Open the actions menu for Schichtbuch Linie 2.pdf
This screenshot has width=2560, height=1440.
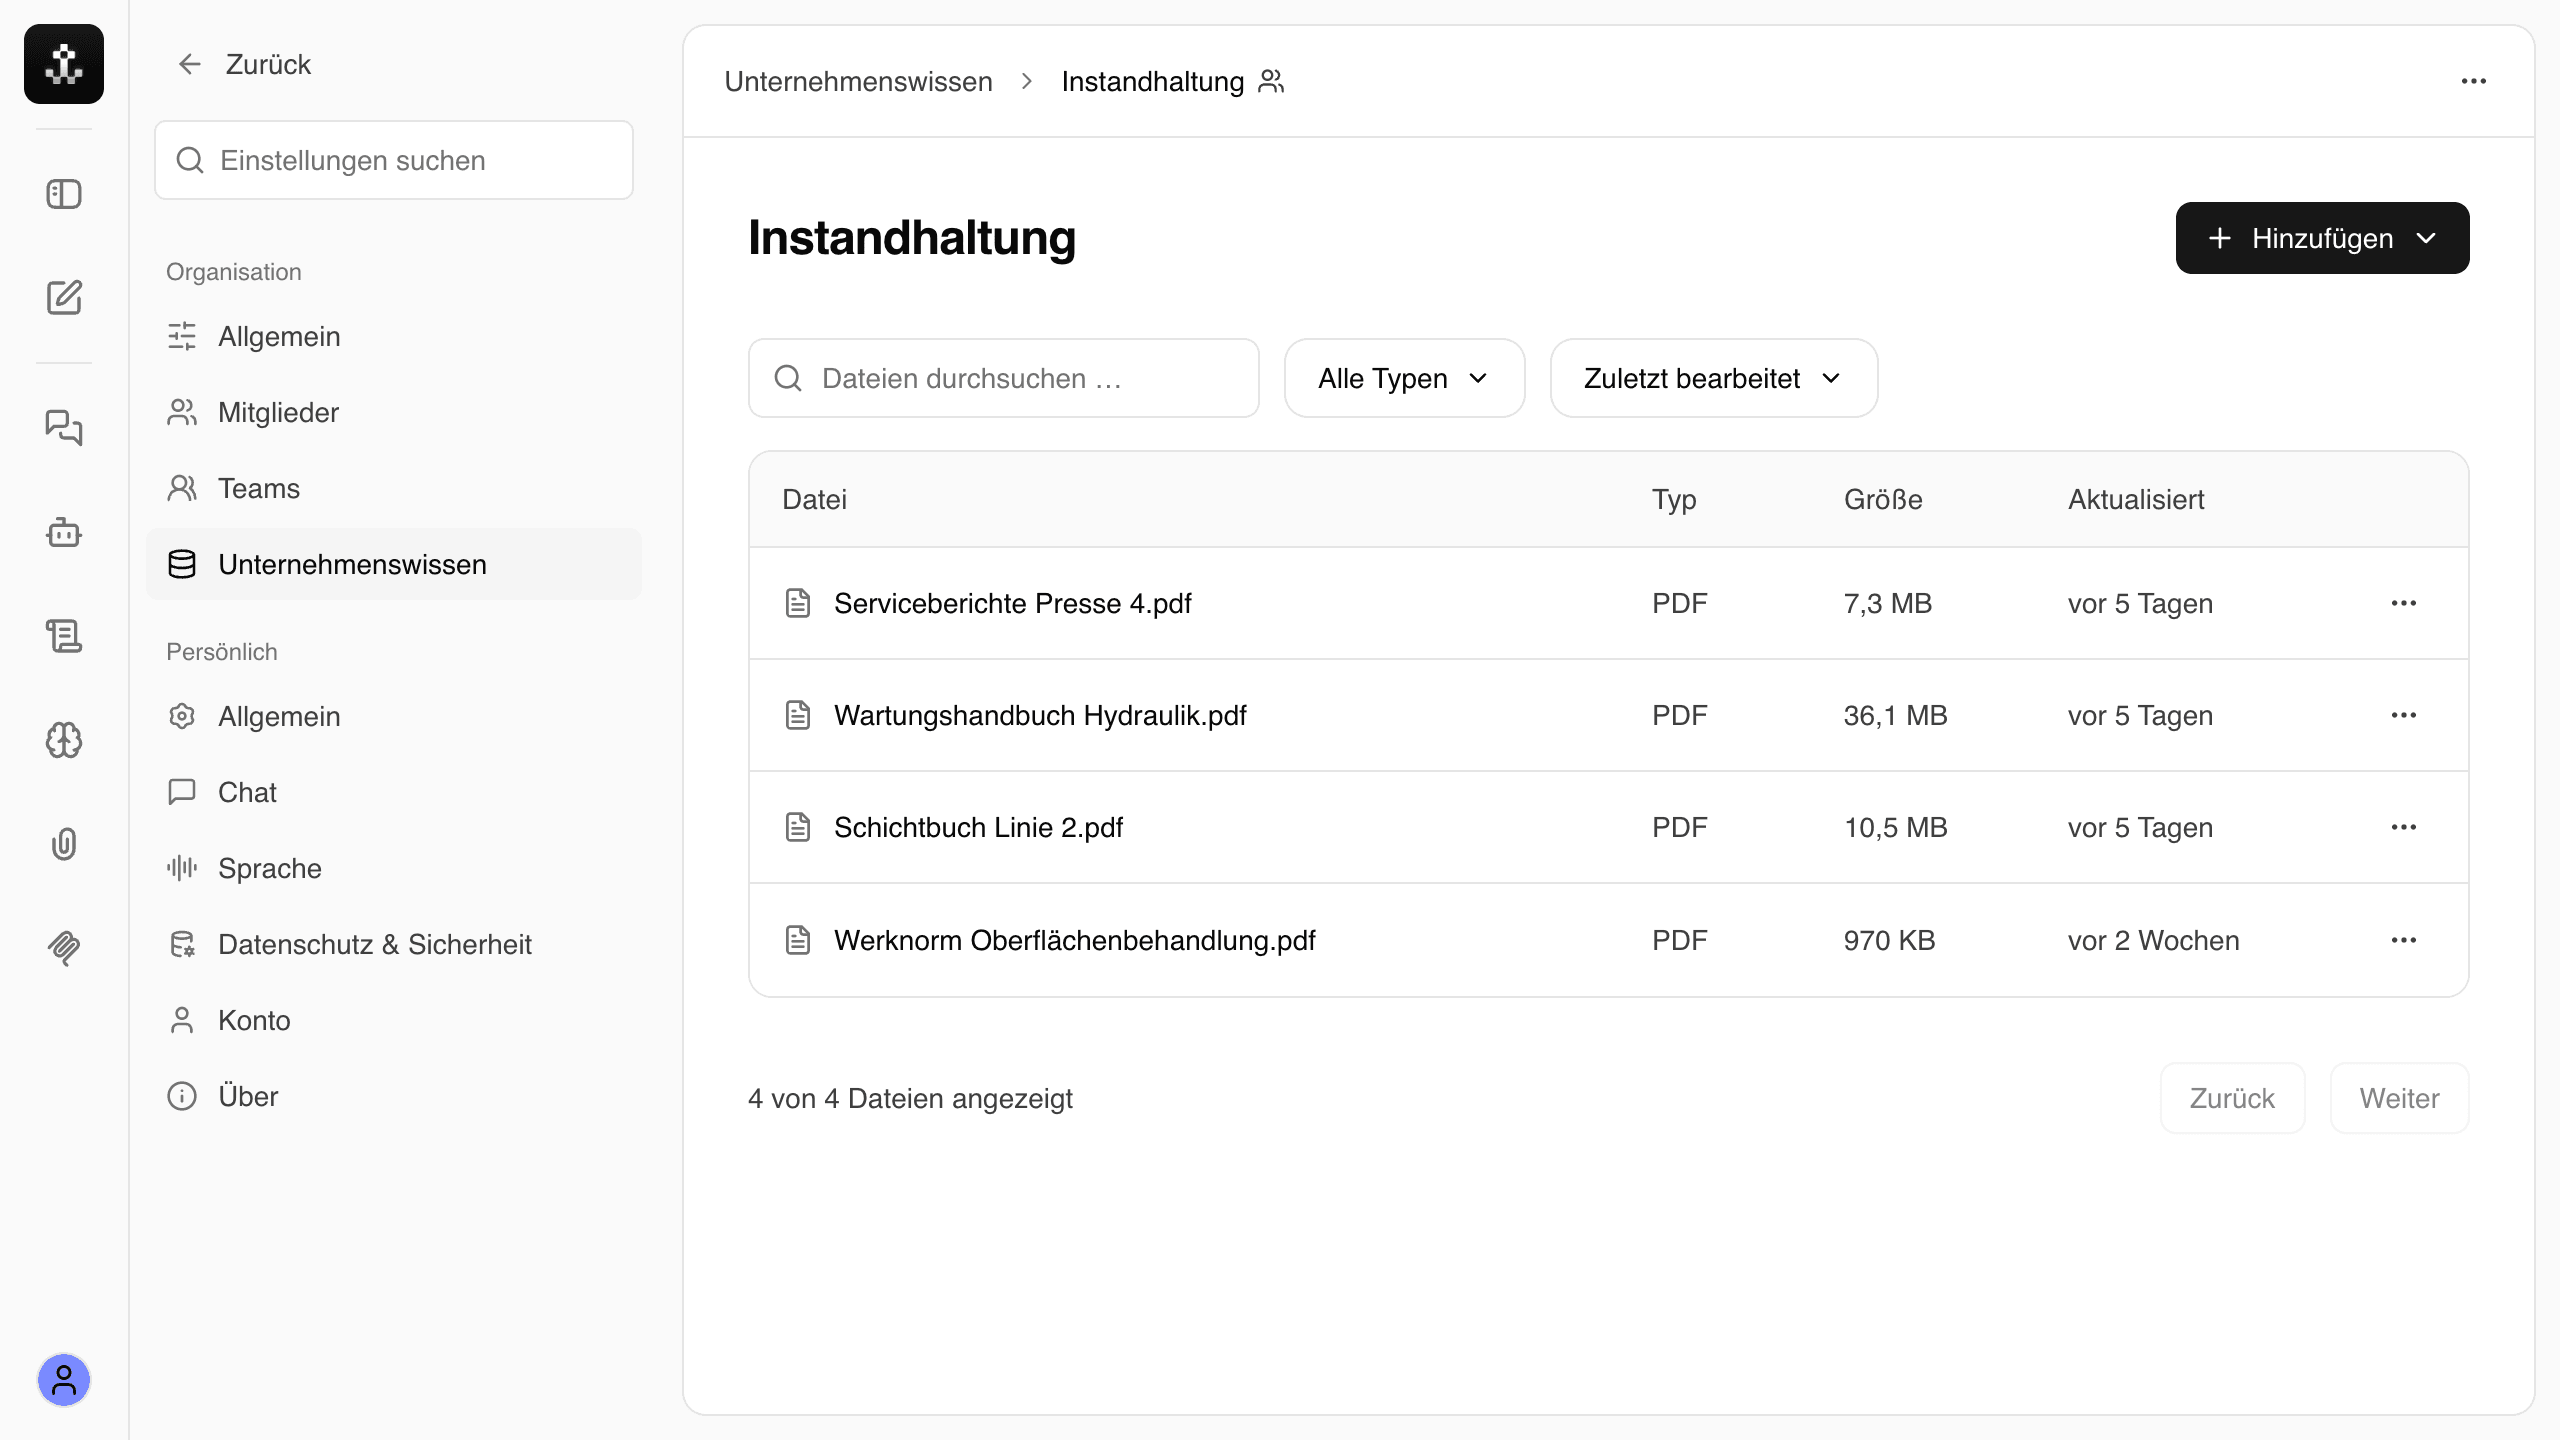[2404, 827]
